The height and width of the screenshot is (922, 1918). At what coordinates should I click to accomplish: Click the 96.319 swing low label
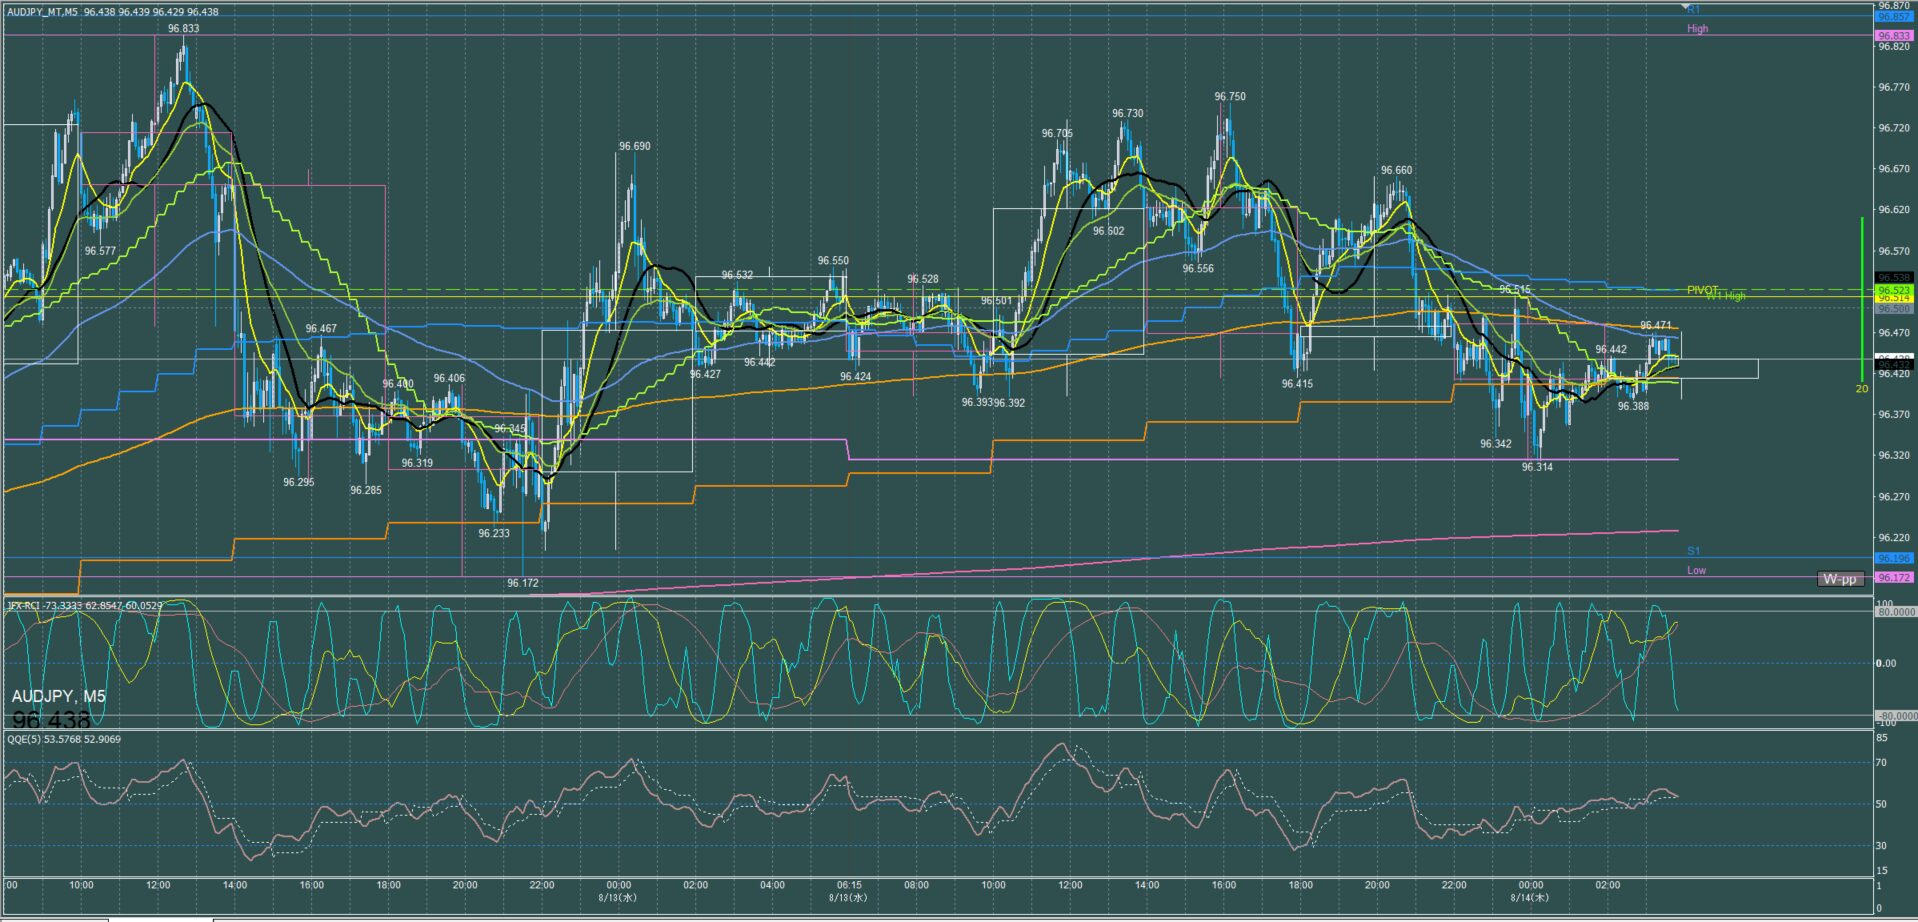(x=417, y=463)
